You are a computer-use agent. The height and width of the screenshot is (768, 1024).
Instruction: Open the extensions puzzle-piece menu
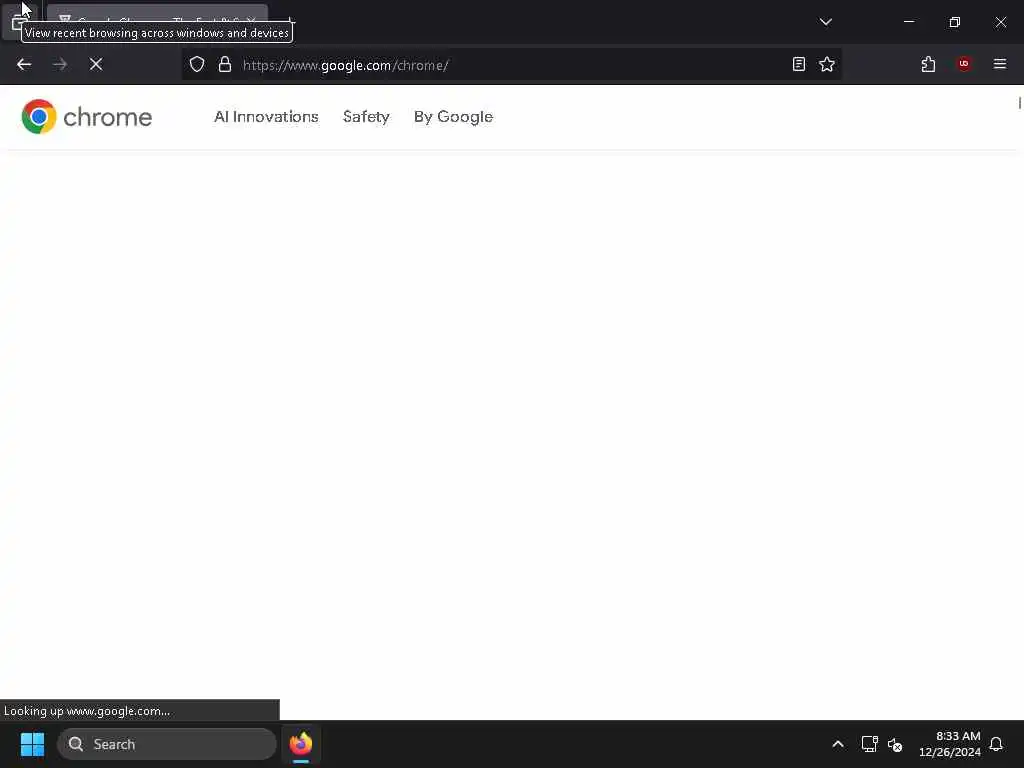[928, 64]
